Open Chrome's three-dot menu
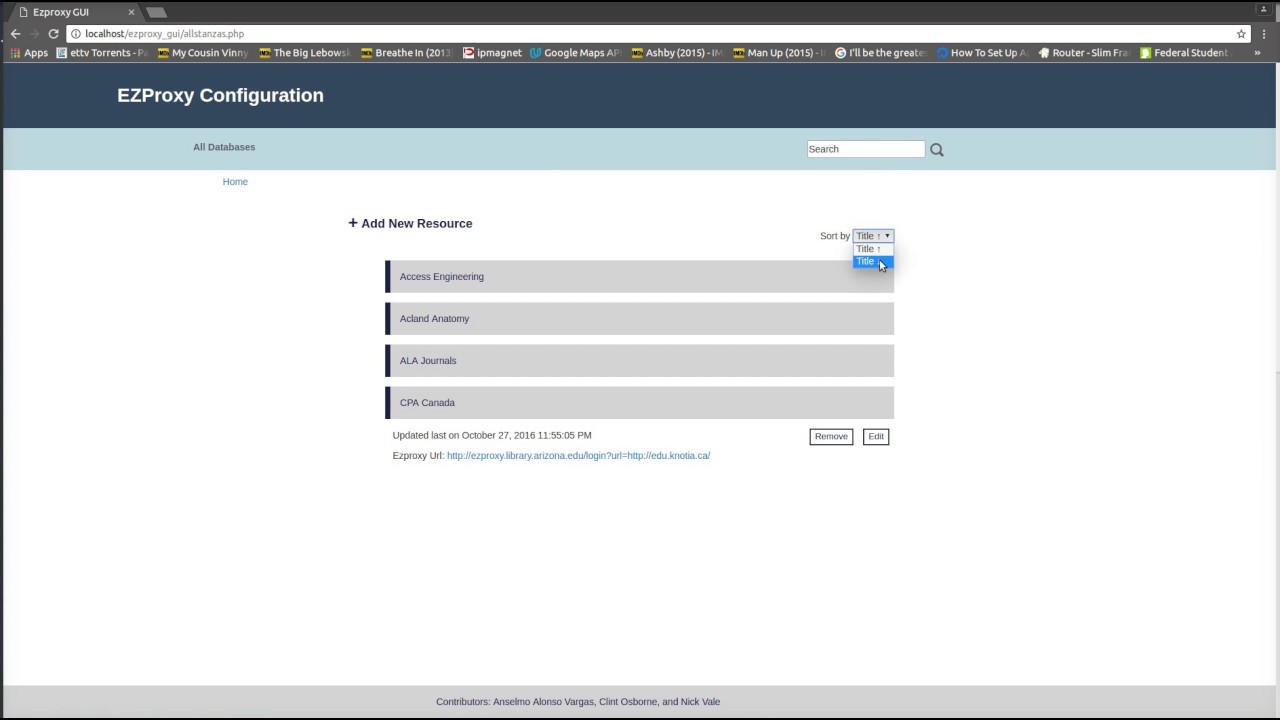 point(1265,33)
